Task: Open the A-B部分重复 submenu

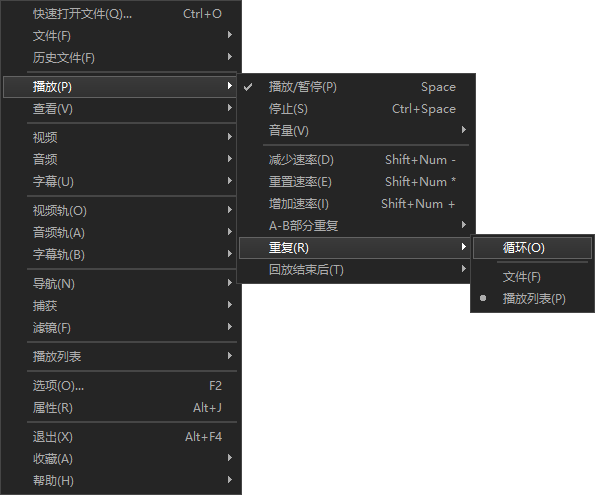Action: coord(356,226)
